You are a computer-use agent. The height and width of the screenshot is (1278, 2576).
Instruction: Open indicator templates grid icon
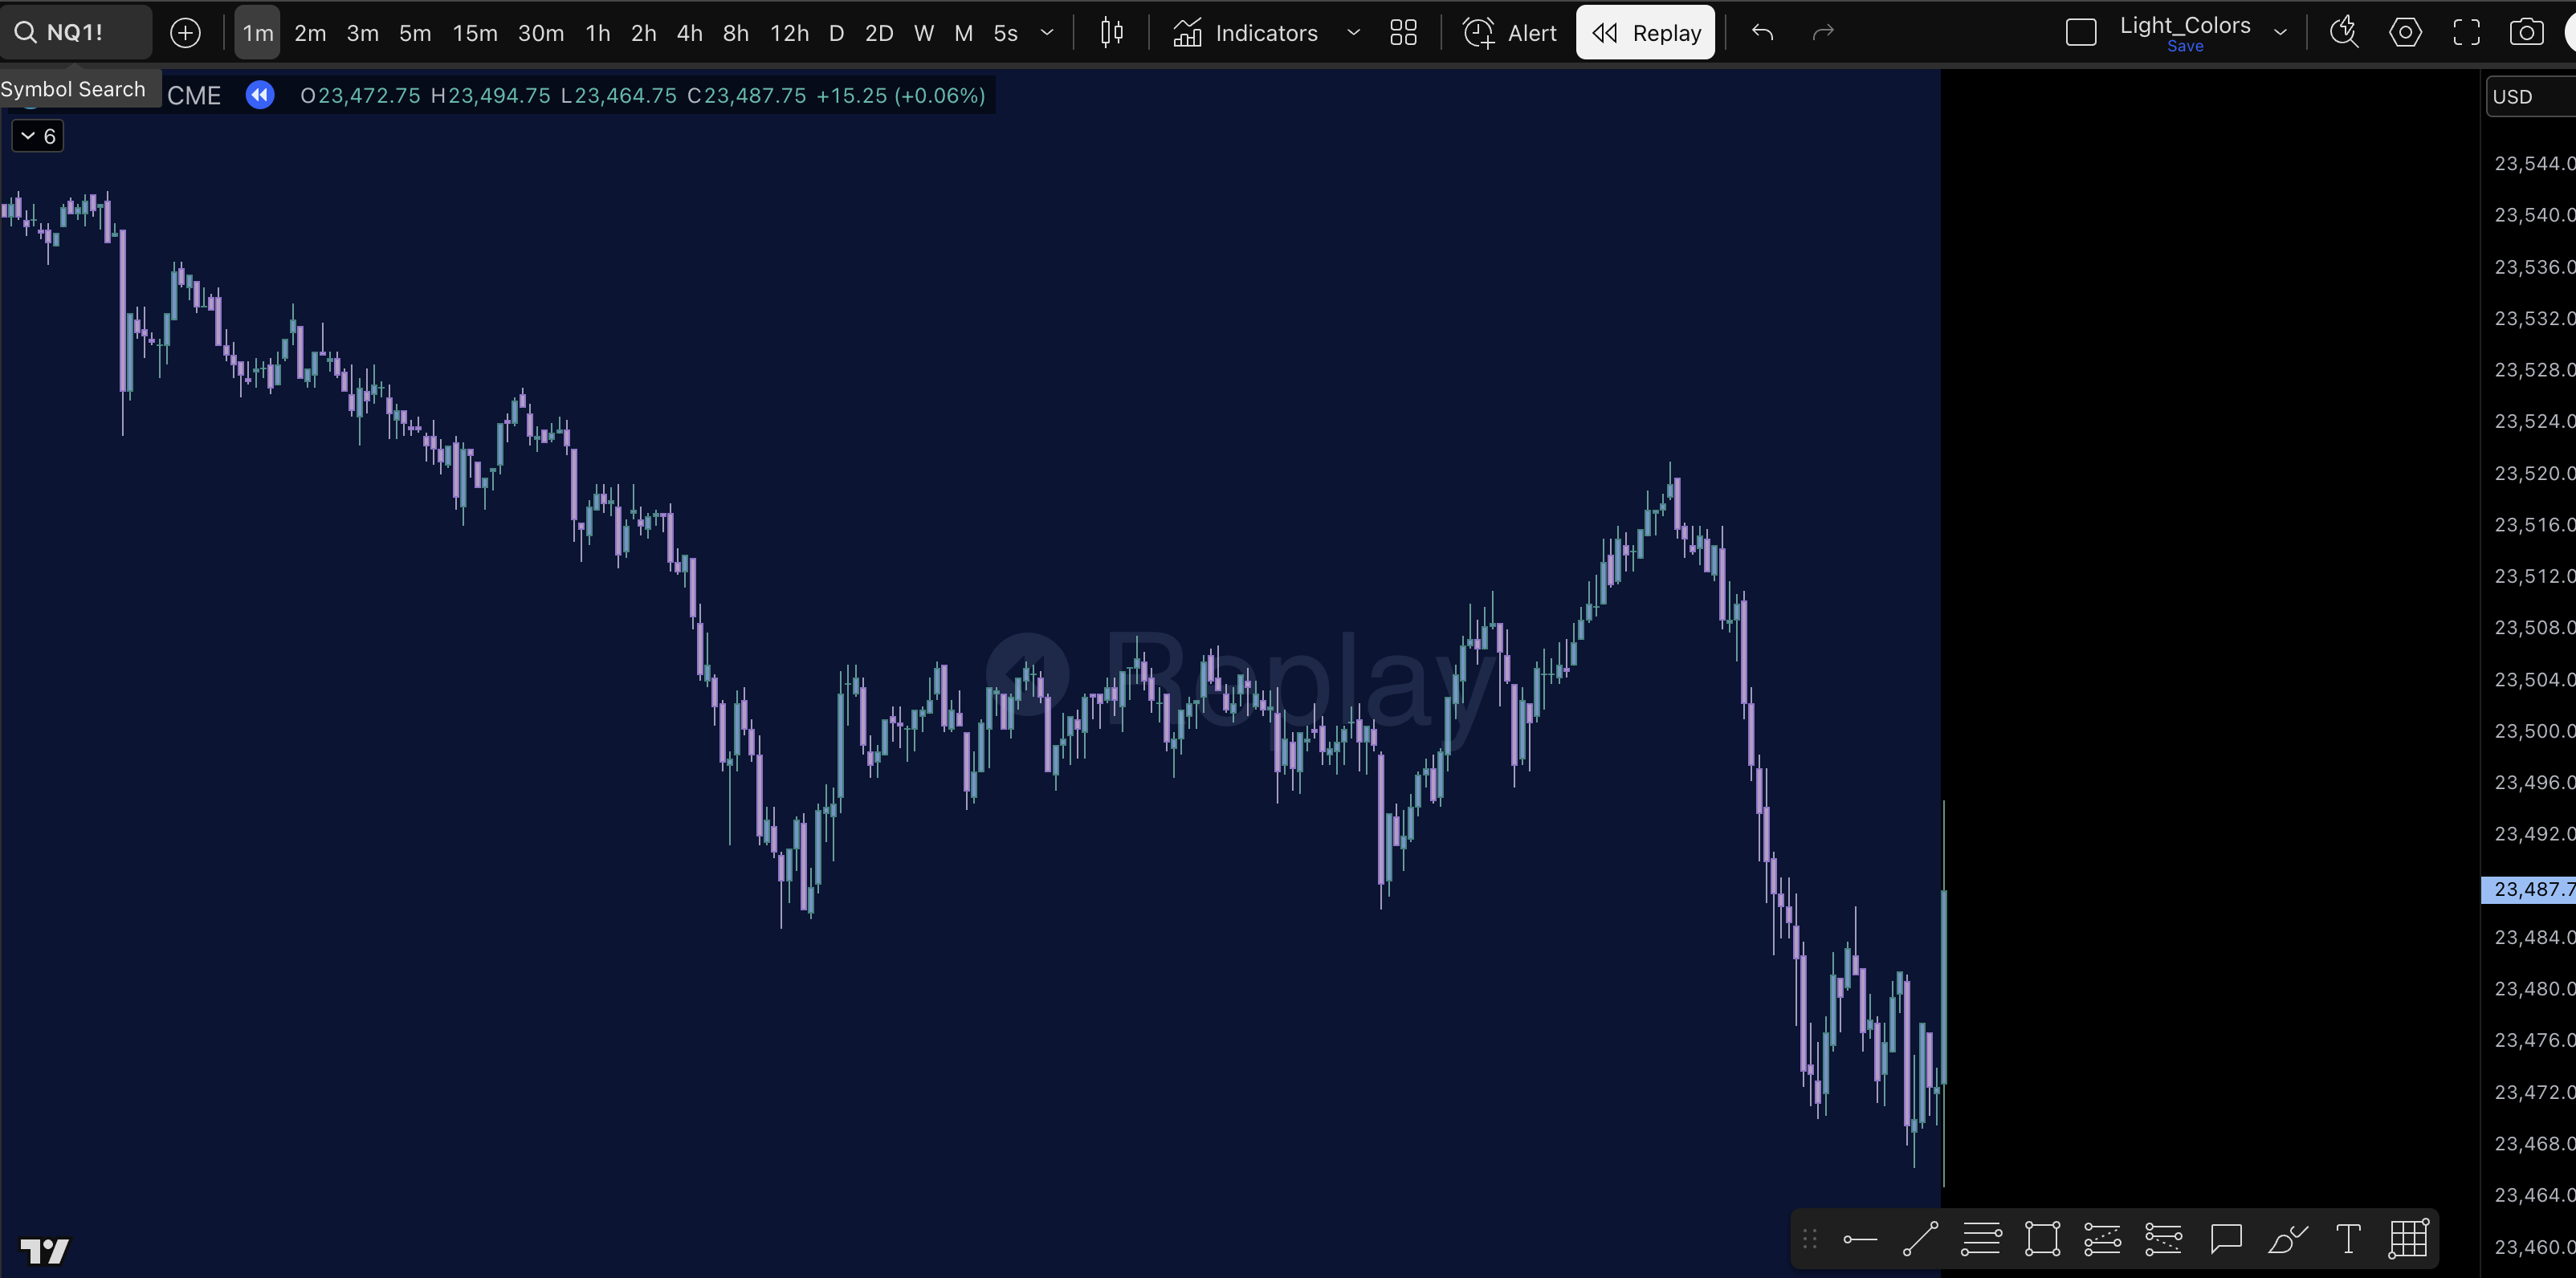click(x=1404, y=33)
